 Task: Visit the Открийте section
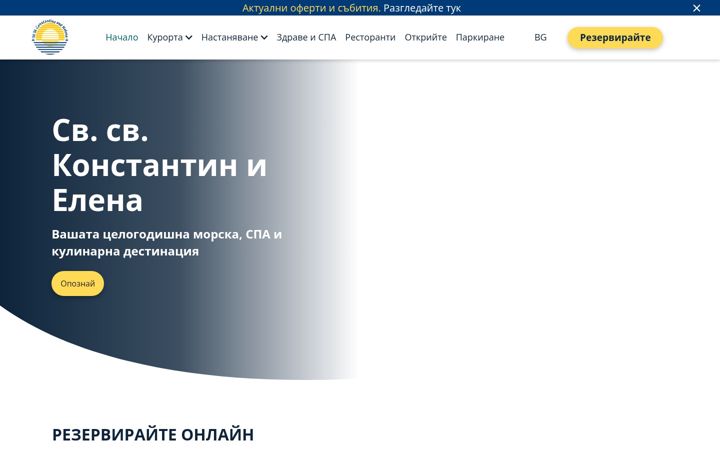point(426,37)
